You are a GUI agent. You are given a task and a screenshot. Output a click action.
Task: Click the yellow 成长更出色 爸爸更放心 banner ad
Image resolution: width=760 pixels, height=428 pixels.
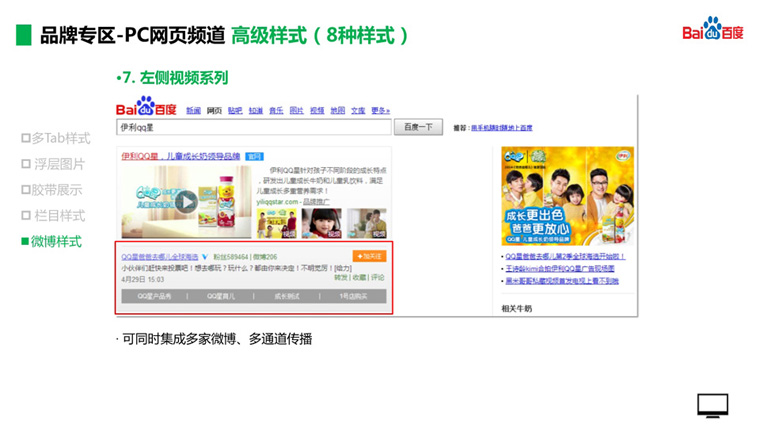(x=568, y=196)
